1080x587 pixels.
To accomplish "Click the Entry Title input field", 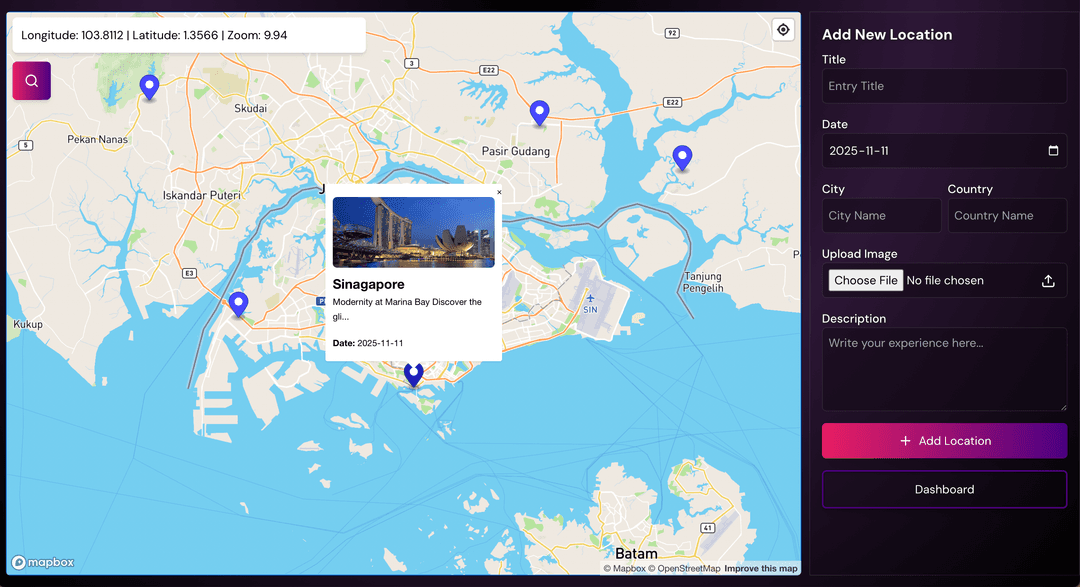I will point(944,86).
